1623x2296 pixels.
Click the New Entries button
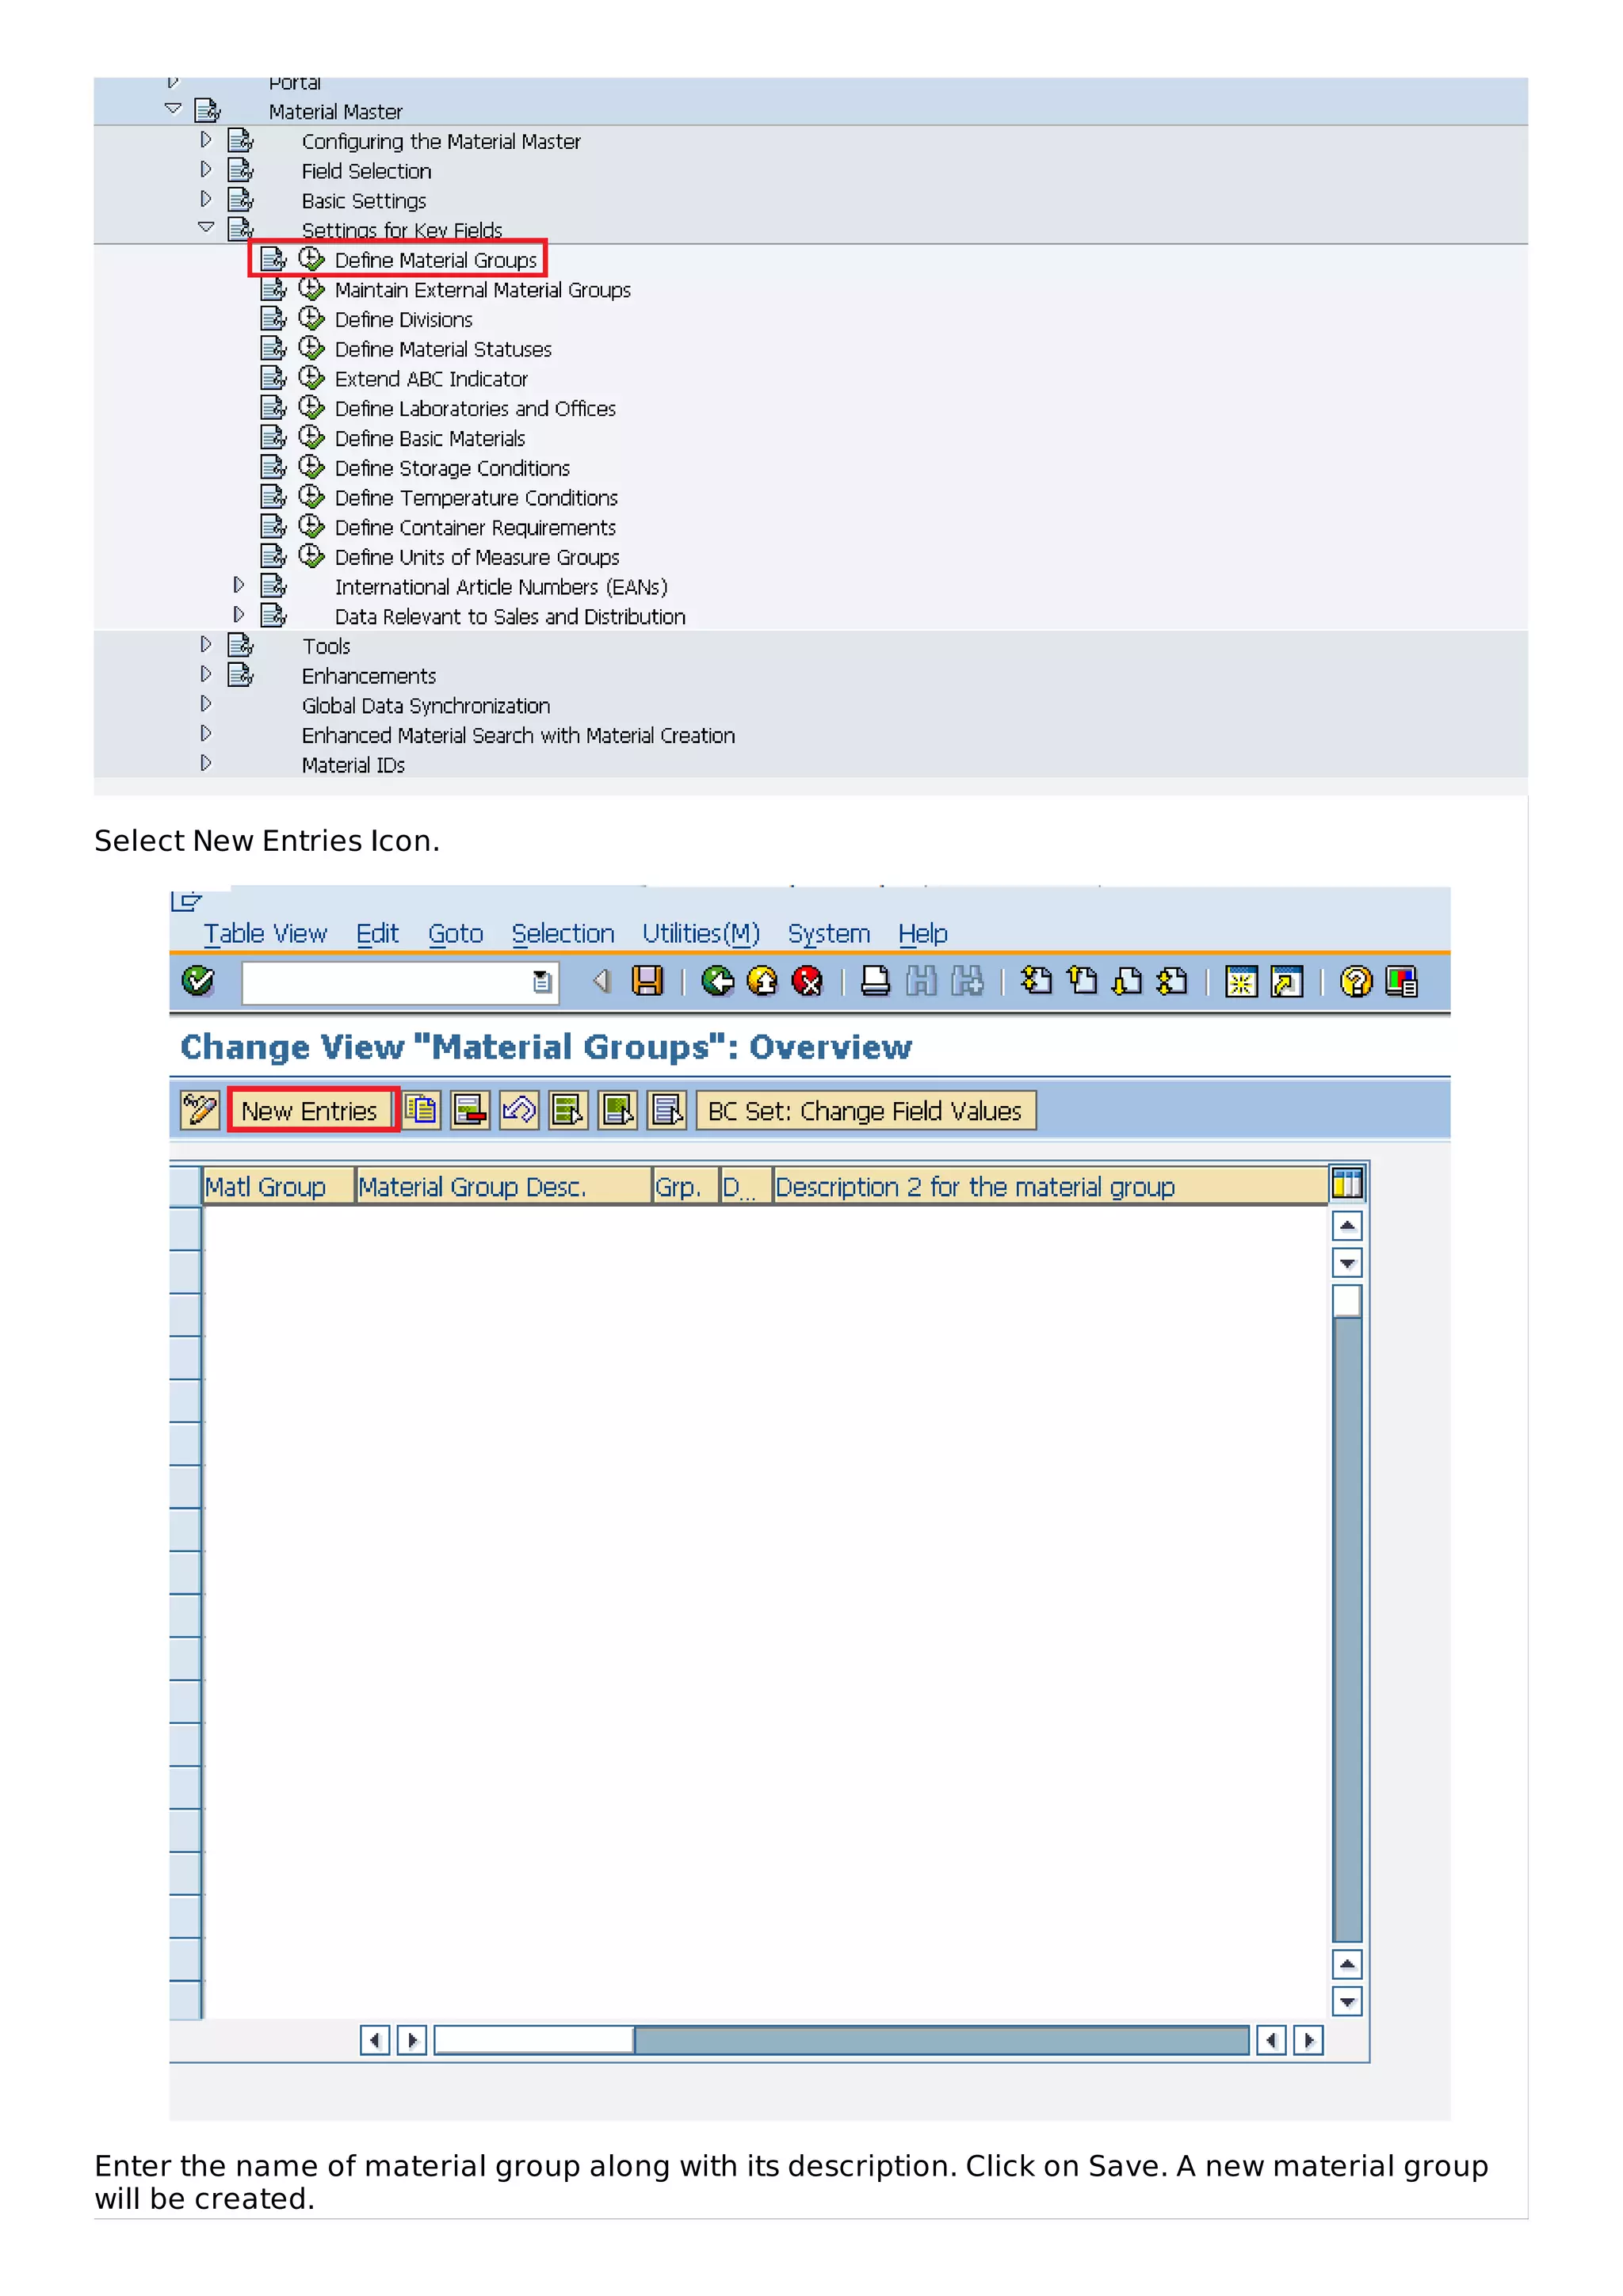coord(310,1111)
